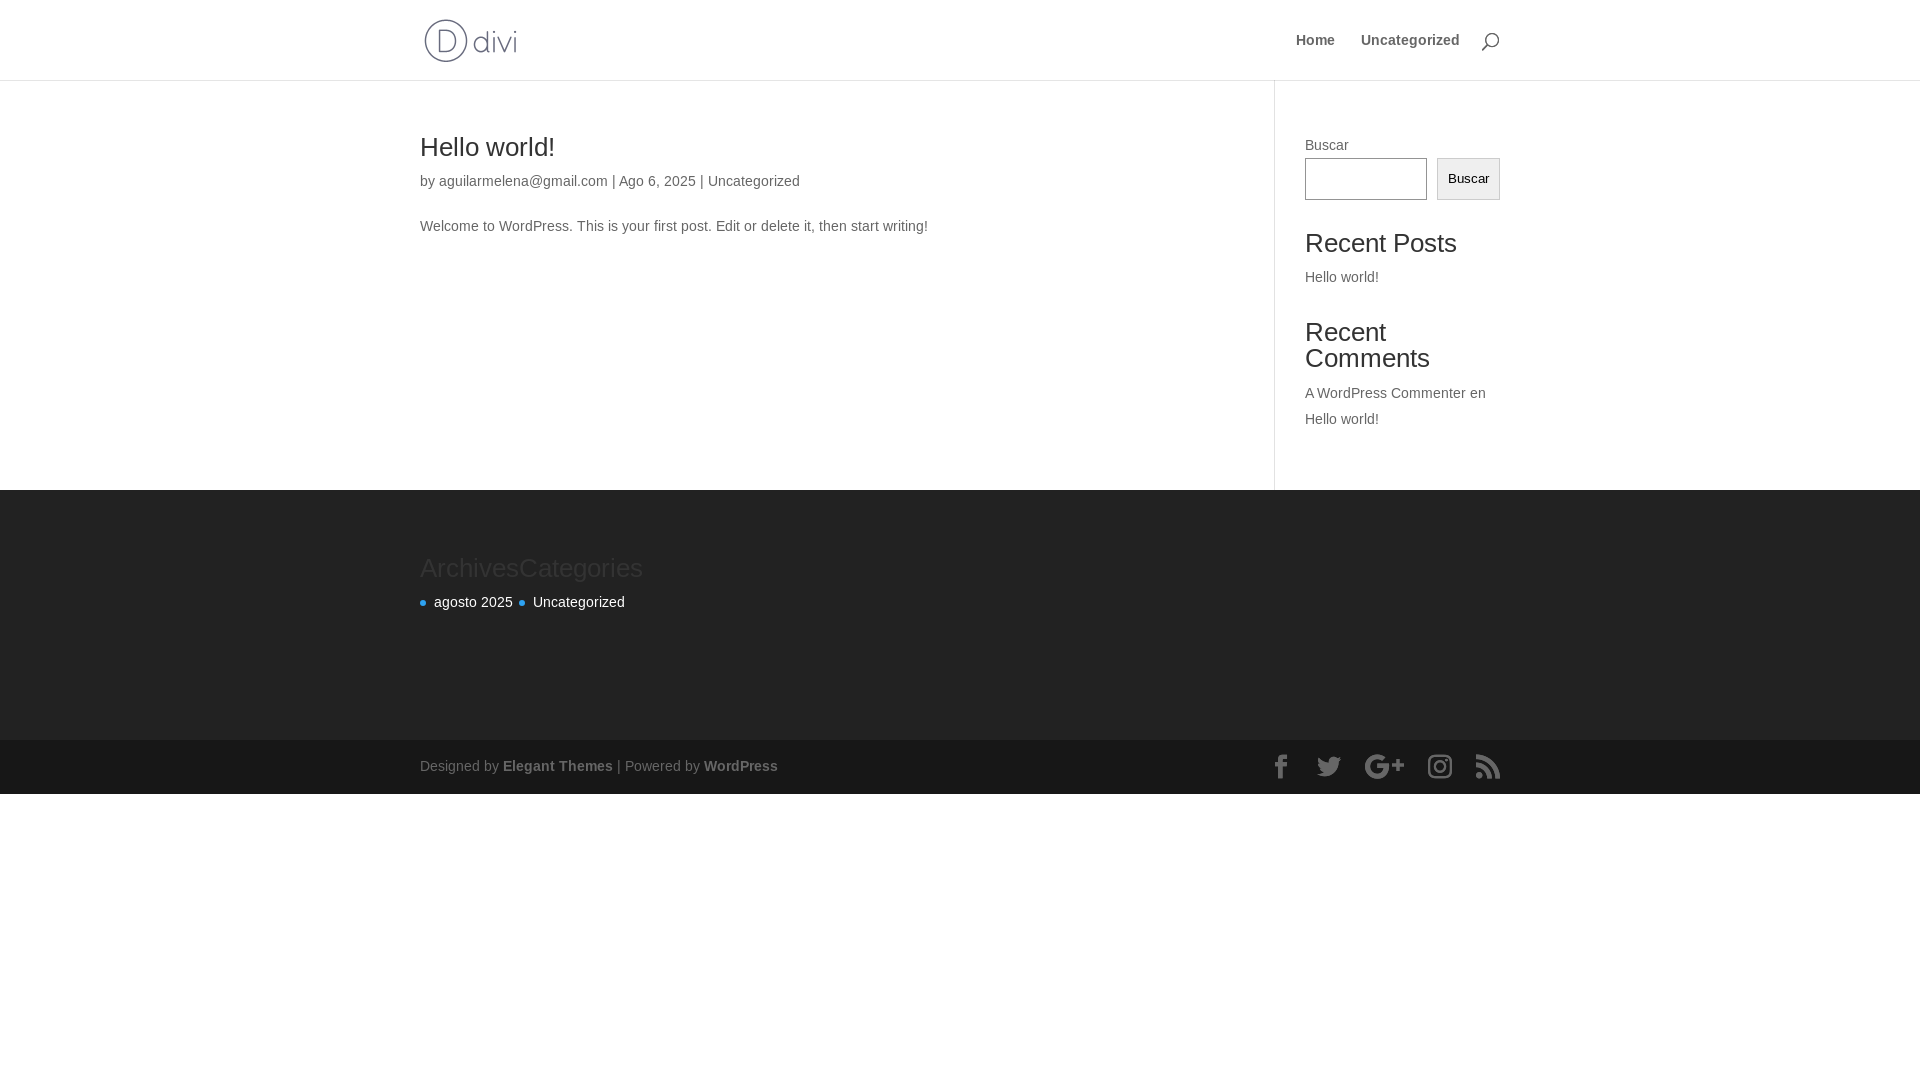Open the Hello world! post title
The image size is (1920, 1080).
coord(487,147)
